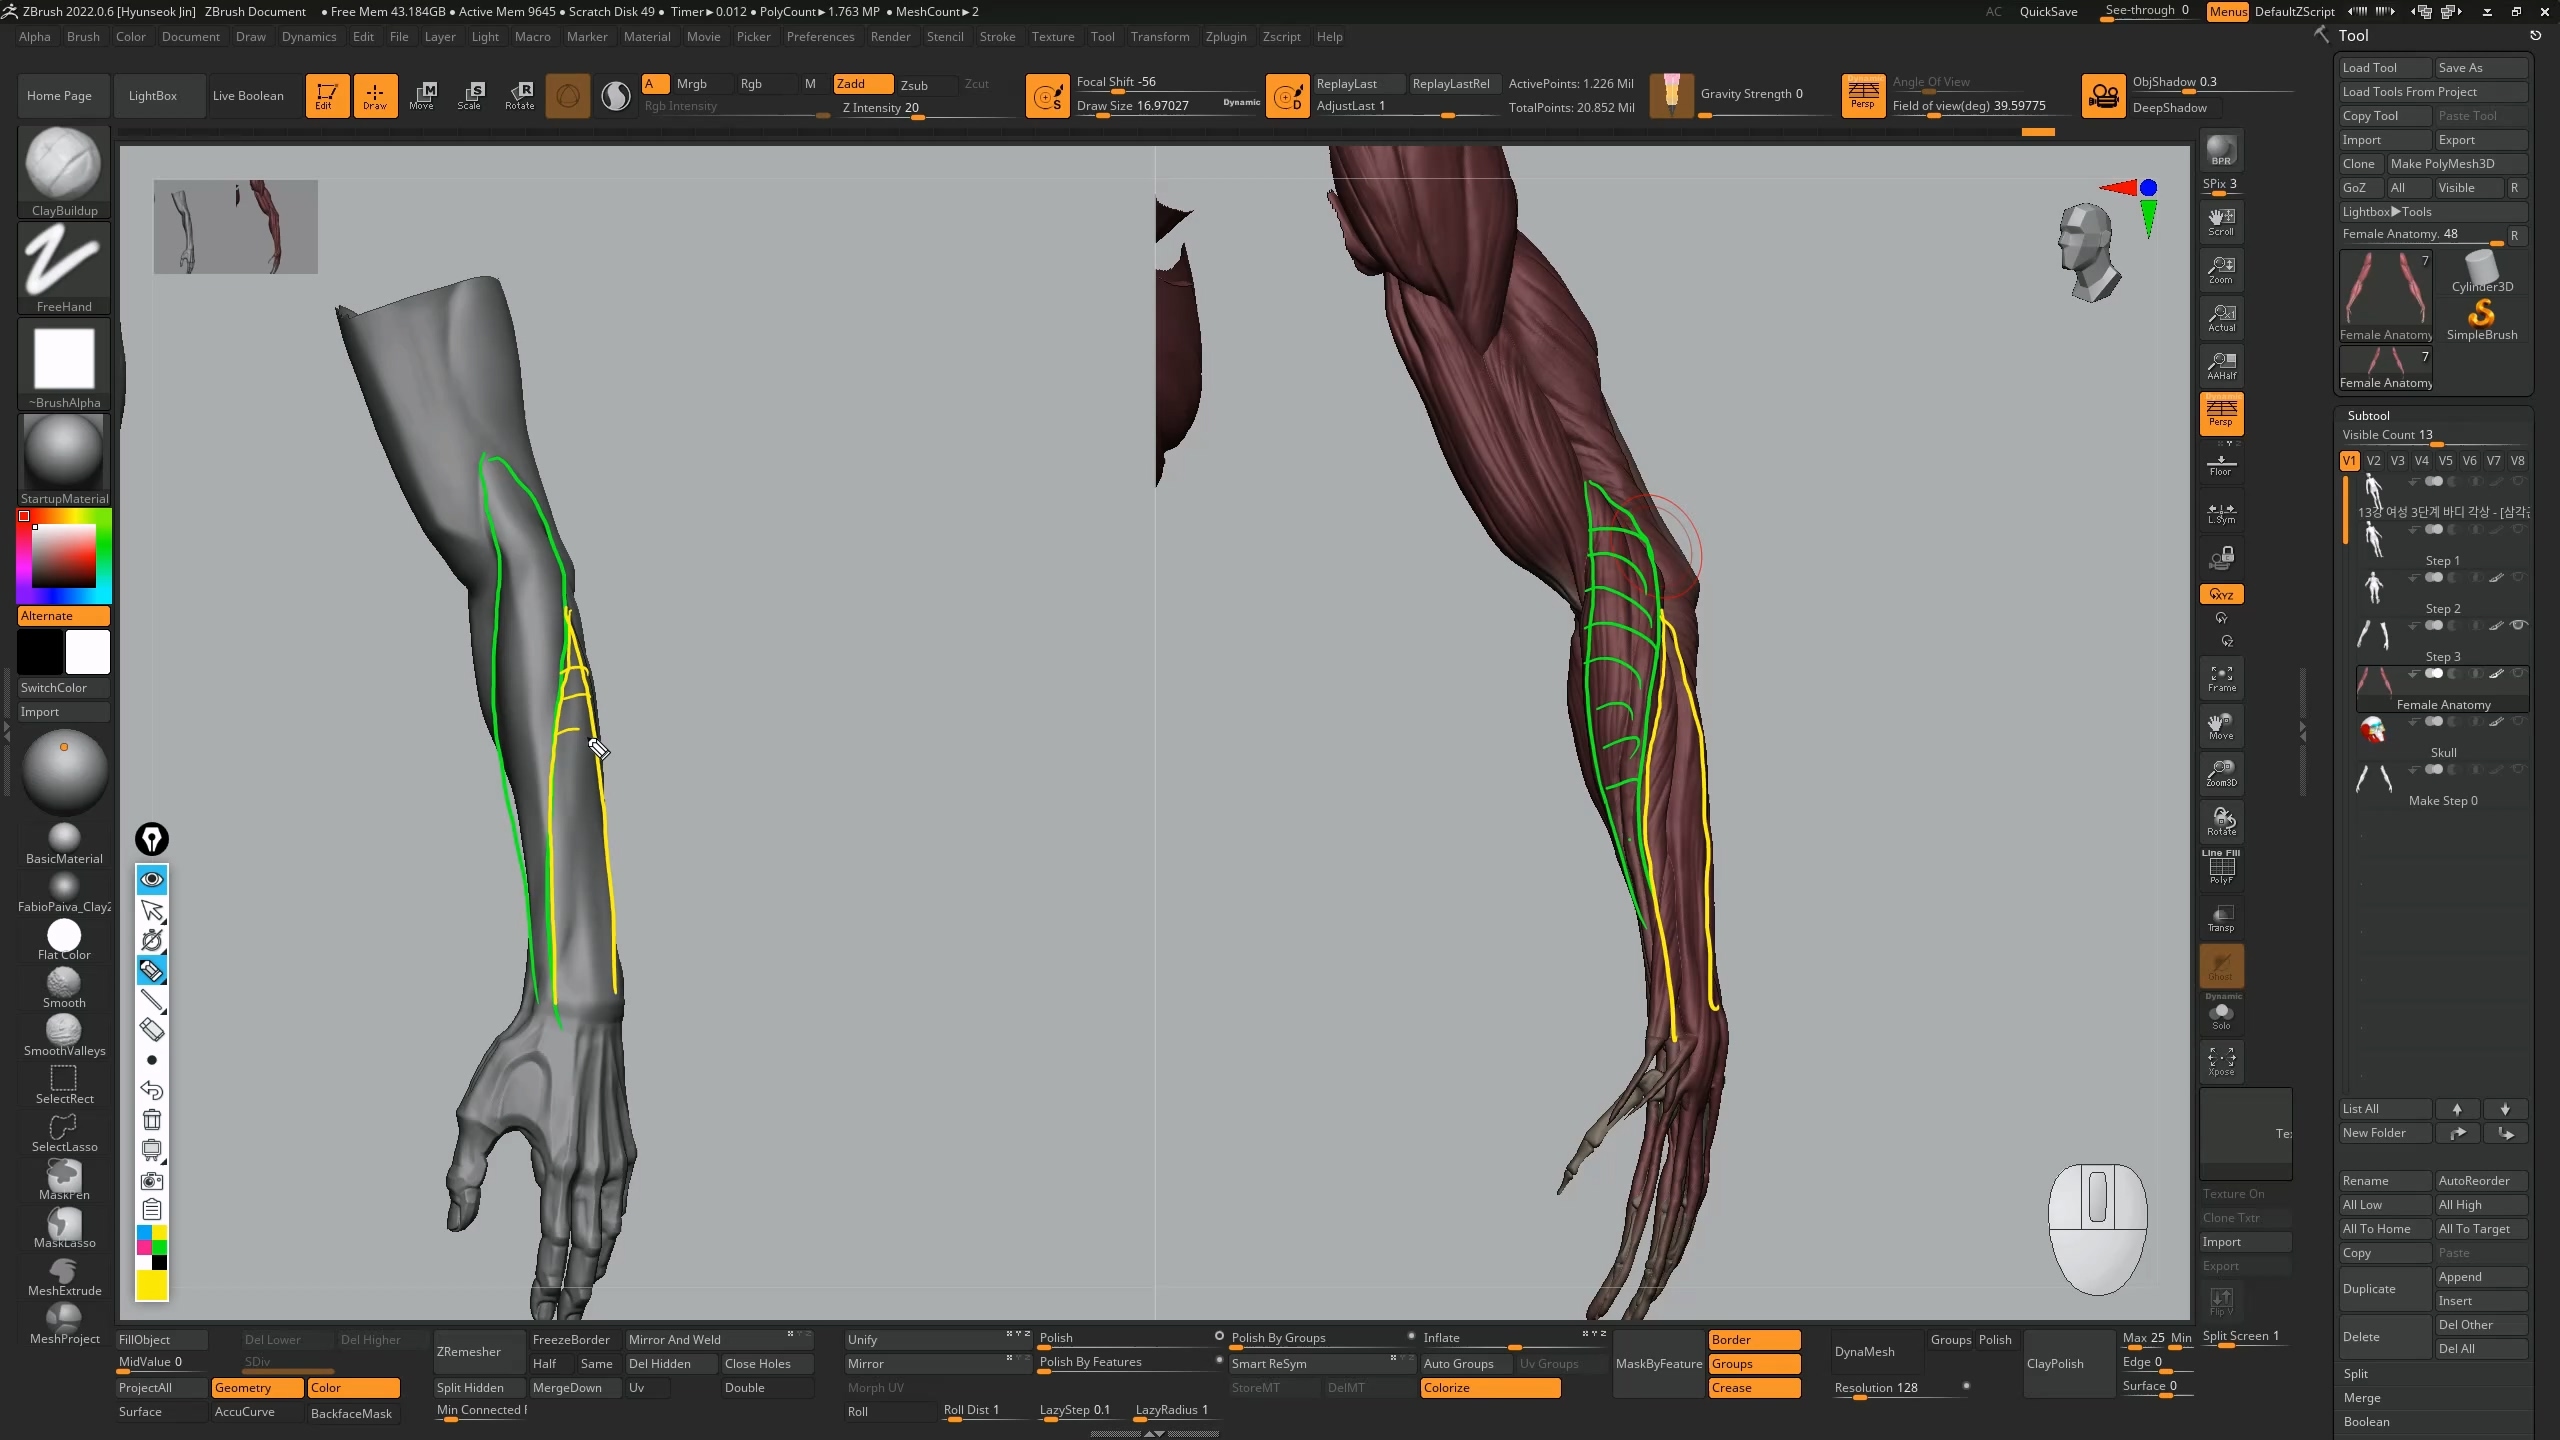Image resolution: width=2560 pixels, height=1440 pixels.
Task: Expand the Boolean subtool section
Action: point(2366,1421)
